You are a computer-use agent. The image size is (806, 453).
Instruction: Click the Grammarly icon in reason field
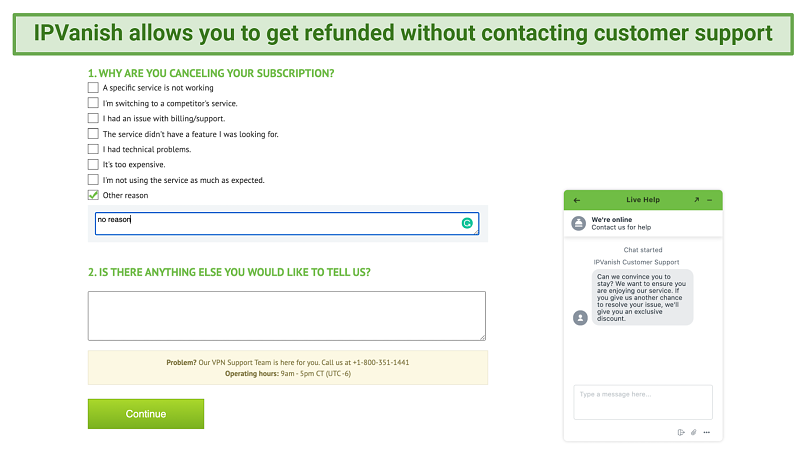tap(467, 223)
